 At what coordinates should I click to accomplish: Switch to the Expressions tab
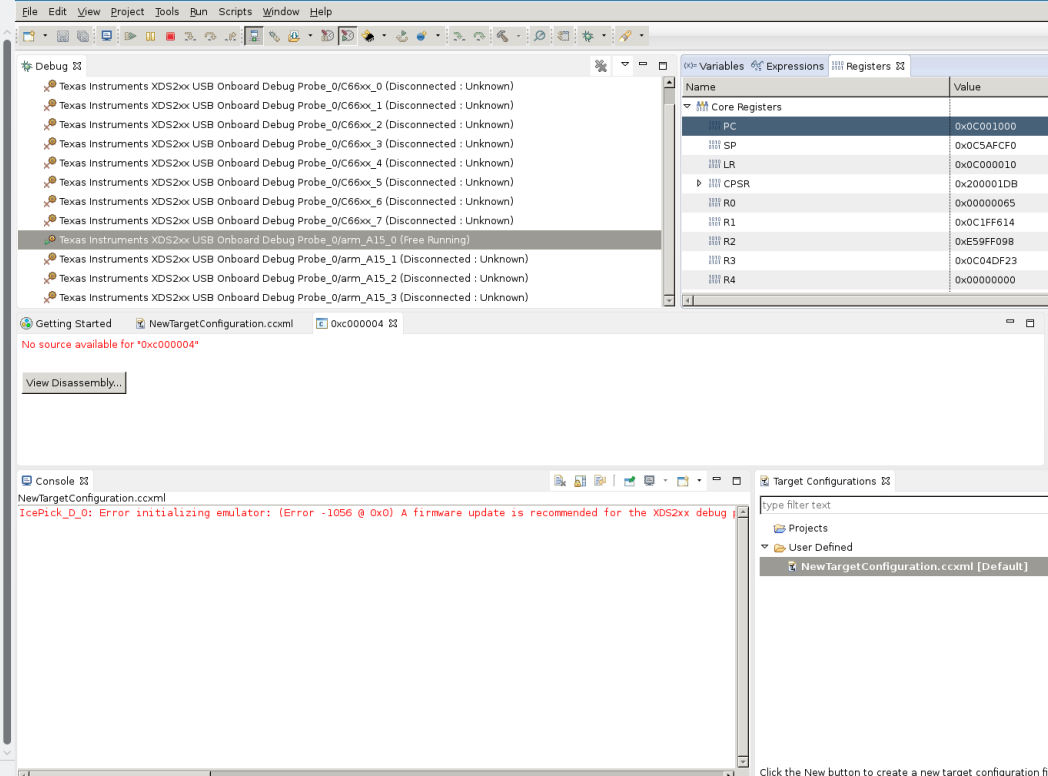787,66
